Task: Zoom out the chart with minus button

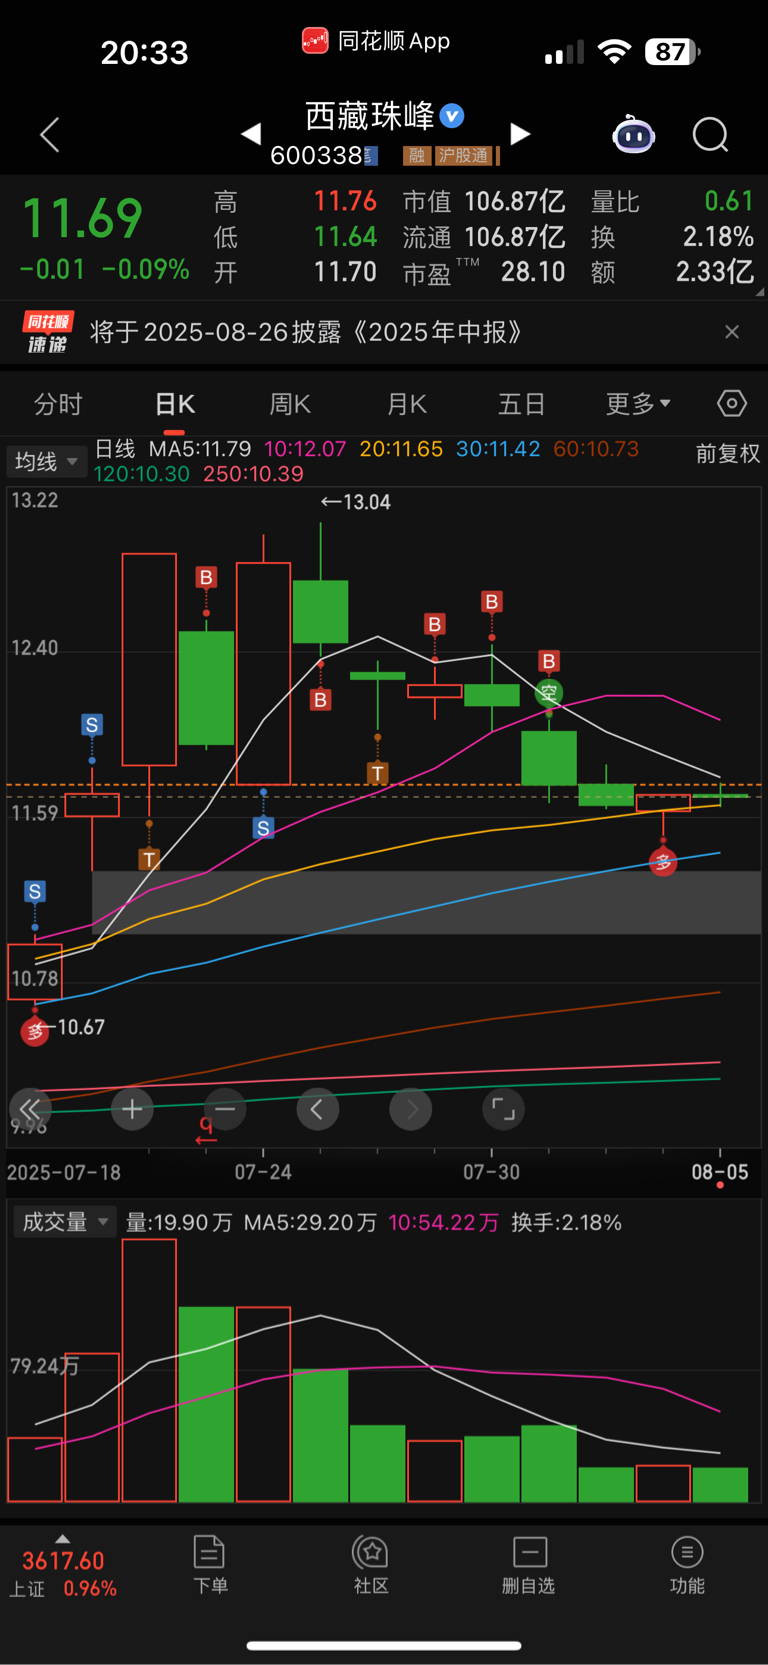Action: click(225, 1109)
